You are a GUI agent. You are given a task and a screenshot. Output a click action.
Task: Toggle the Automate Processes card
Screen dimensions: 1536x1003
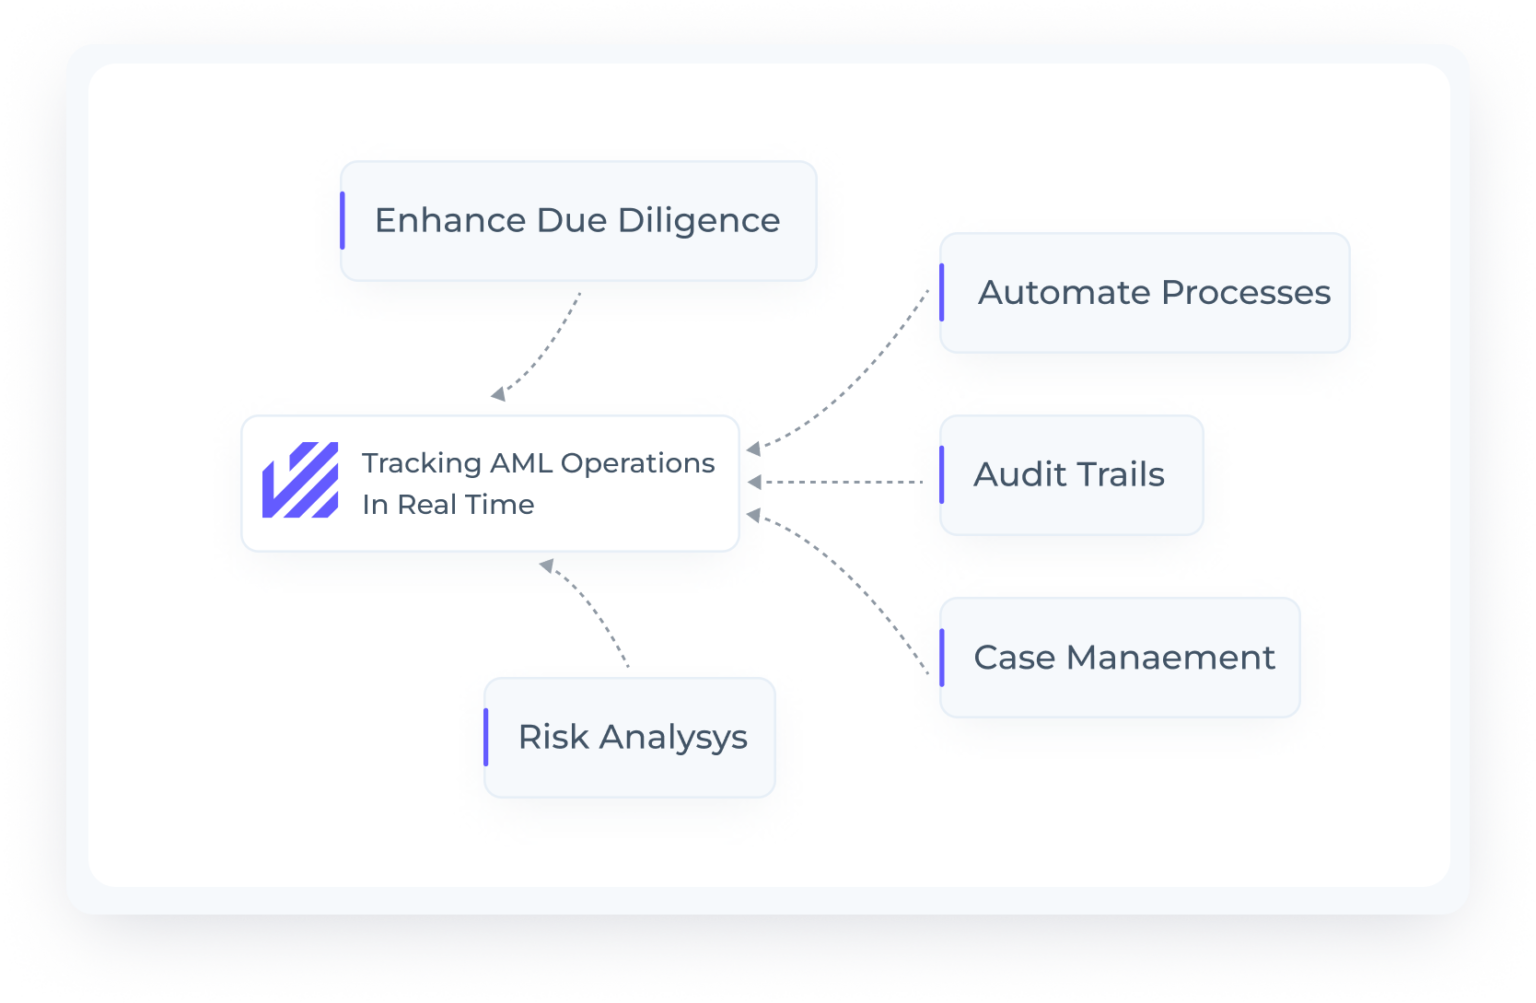pos(1144,292)
